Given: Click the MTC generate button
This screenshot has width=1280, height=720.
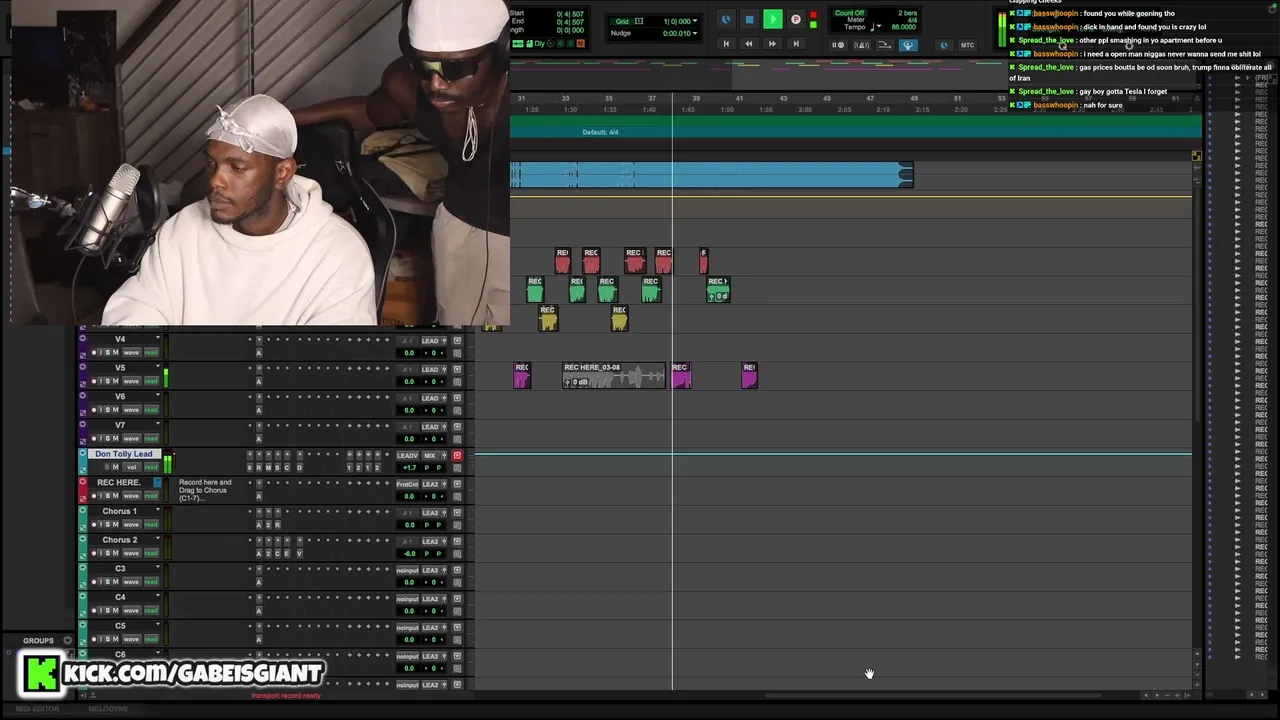Looking at the screenshot, I should click(x=967, y=45).
